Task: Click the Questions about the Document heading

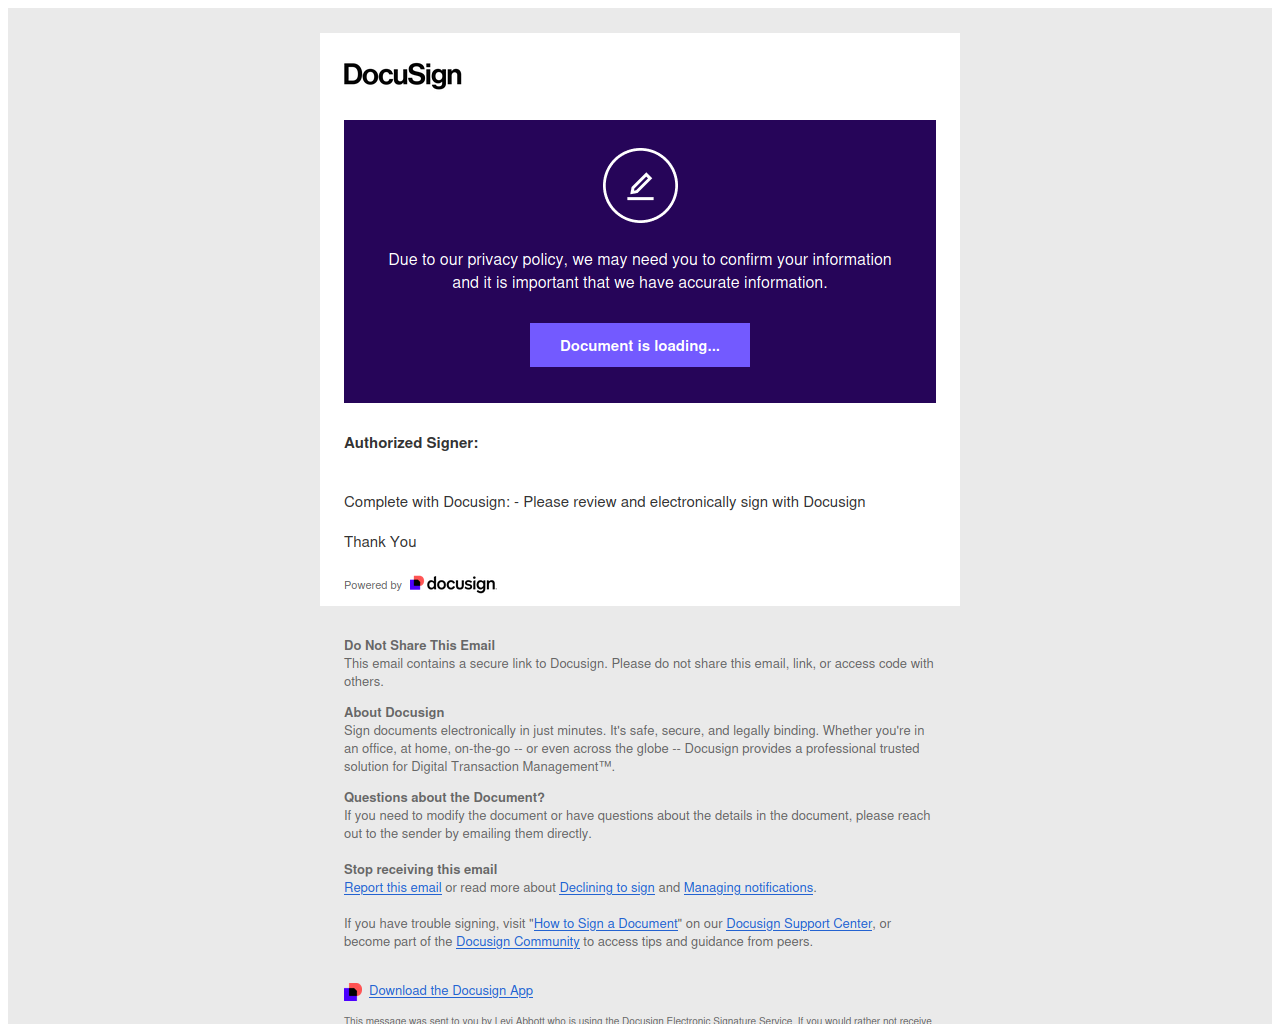Action: pos(444,798)
